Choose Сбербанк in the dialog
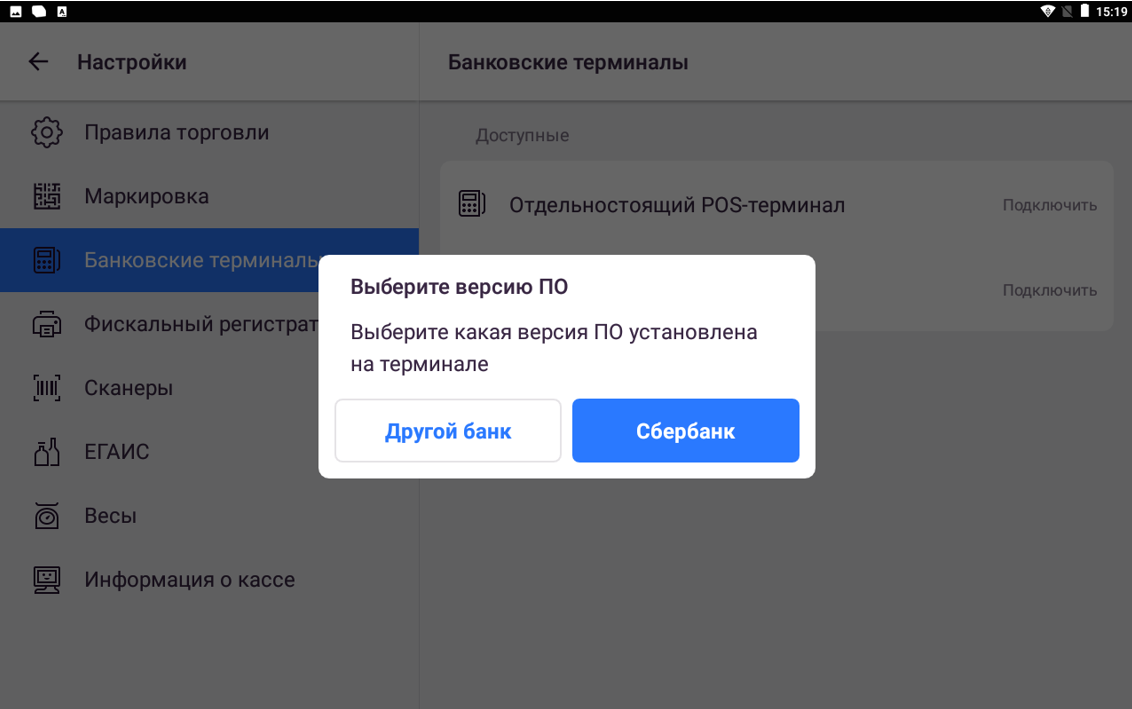This screenshot has height=709, width=1132. coord(685,431)
